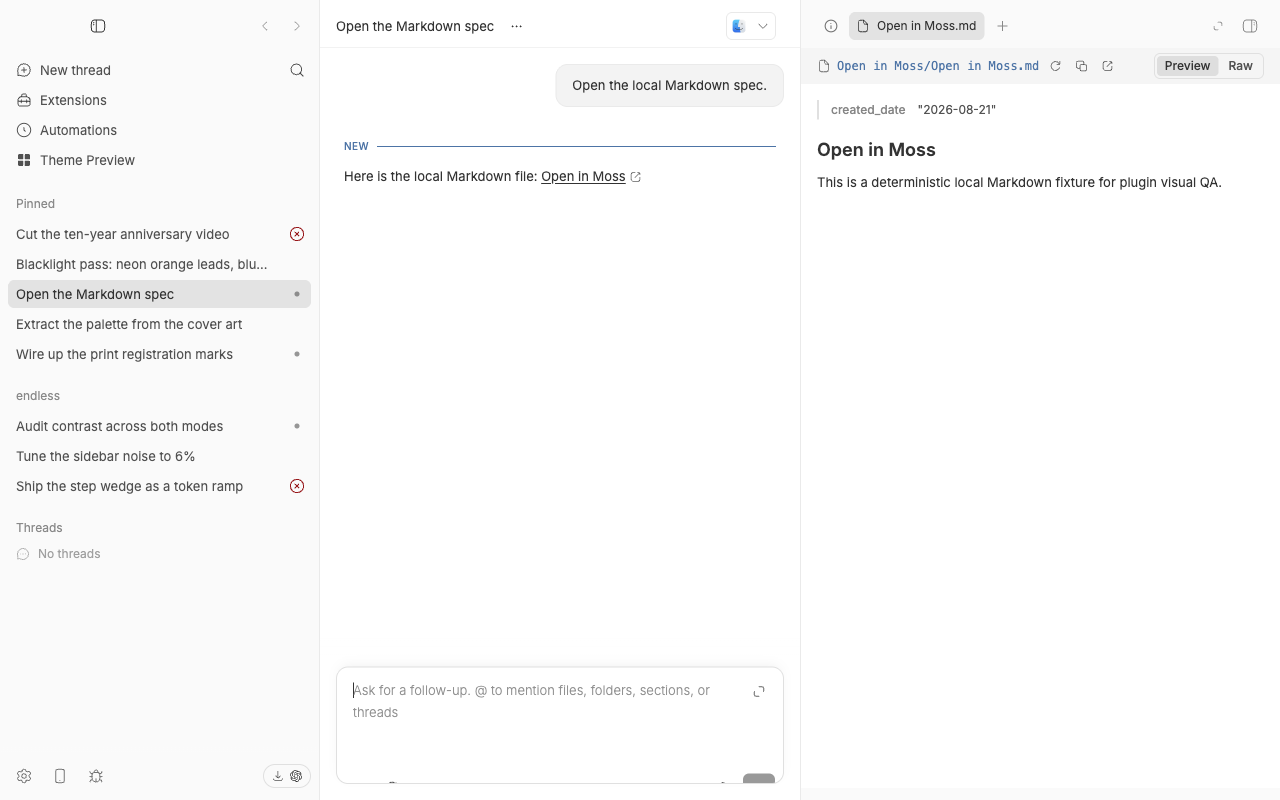The width and height of the screenshot is (1280, 800).
Task: Collapse the left sidebar with the panel icon
Action: [x=98, y=26]
